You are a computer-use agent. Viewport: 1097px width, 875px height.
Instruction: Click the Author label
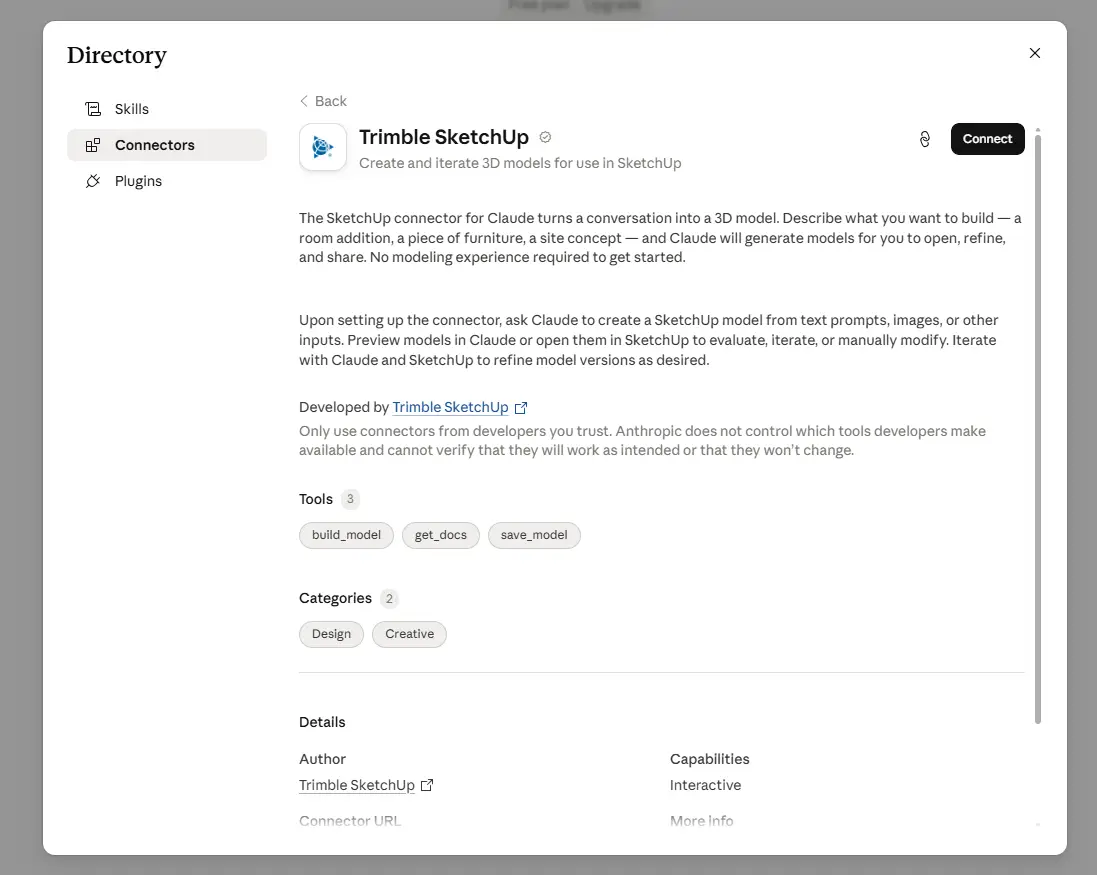pyautogui.click(x=322, y=759)
